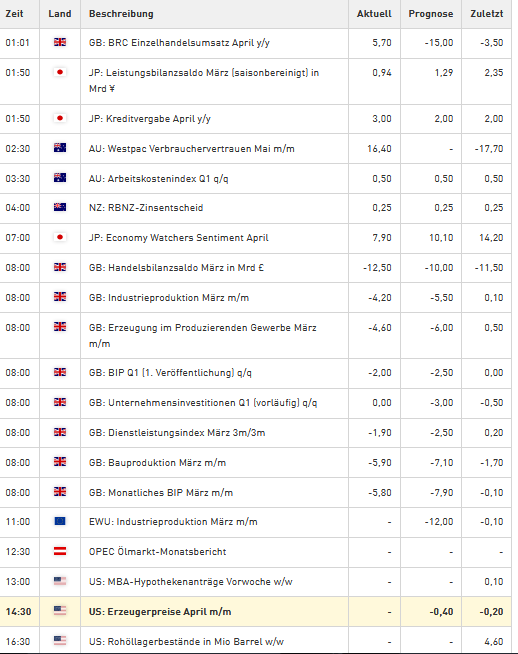
Task: Click the Aktuell value '-12,50' for Handelsbilanzsaldo
Action: (x=377, y=268)
